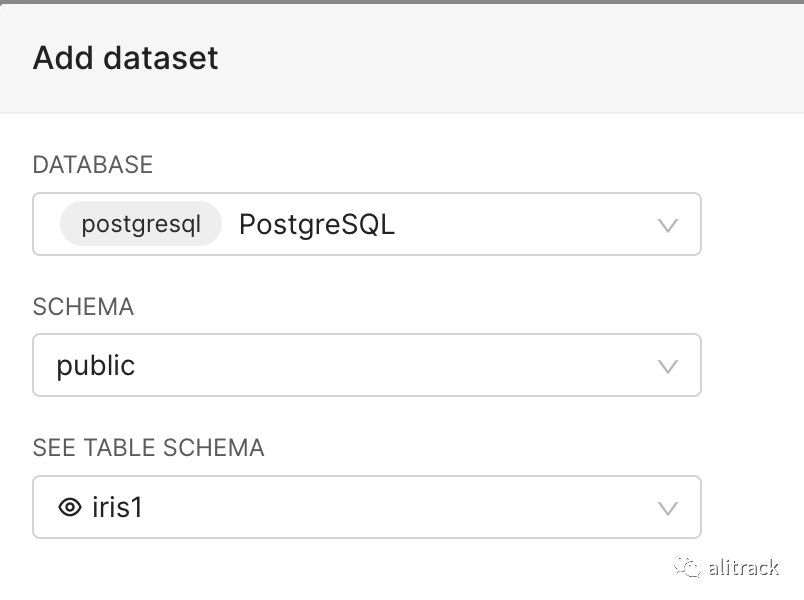Click empty space inside the DATABASE select box
The image size is (804, 600).
coord(520,224)
